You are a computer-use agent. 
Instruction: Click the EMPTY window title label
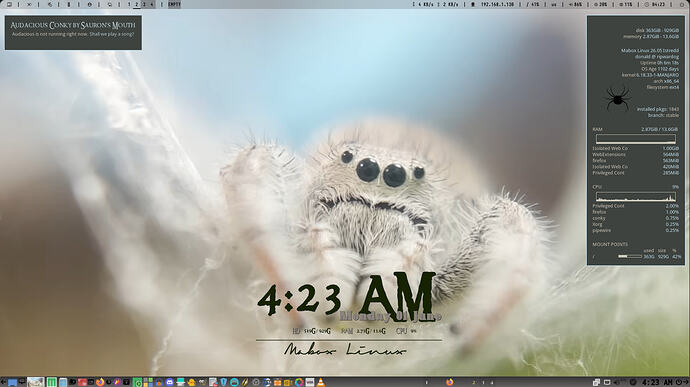[x=174, y=4]
